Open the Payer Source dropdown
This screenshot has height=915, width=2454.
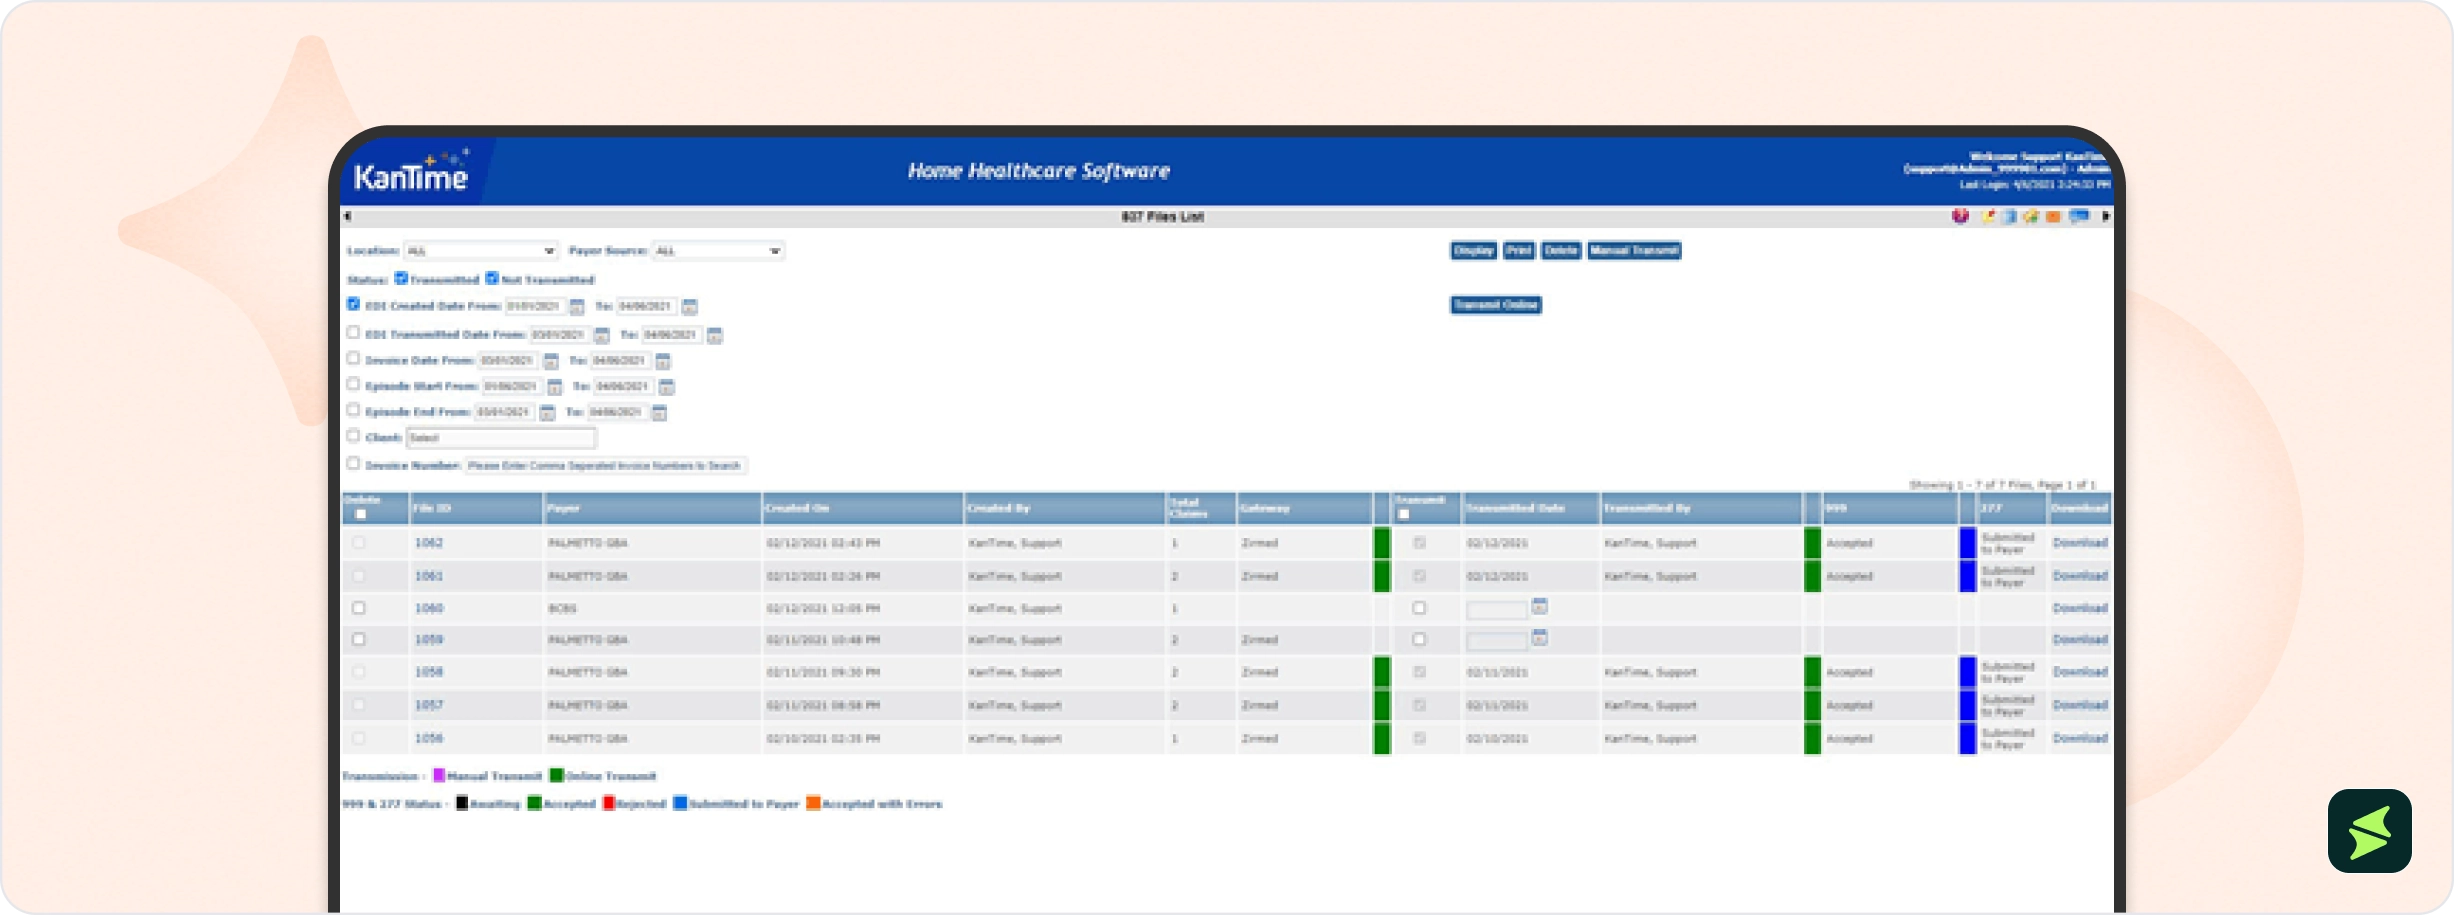[718, 251]
